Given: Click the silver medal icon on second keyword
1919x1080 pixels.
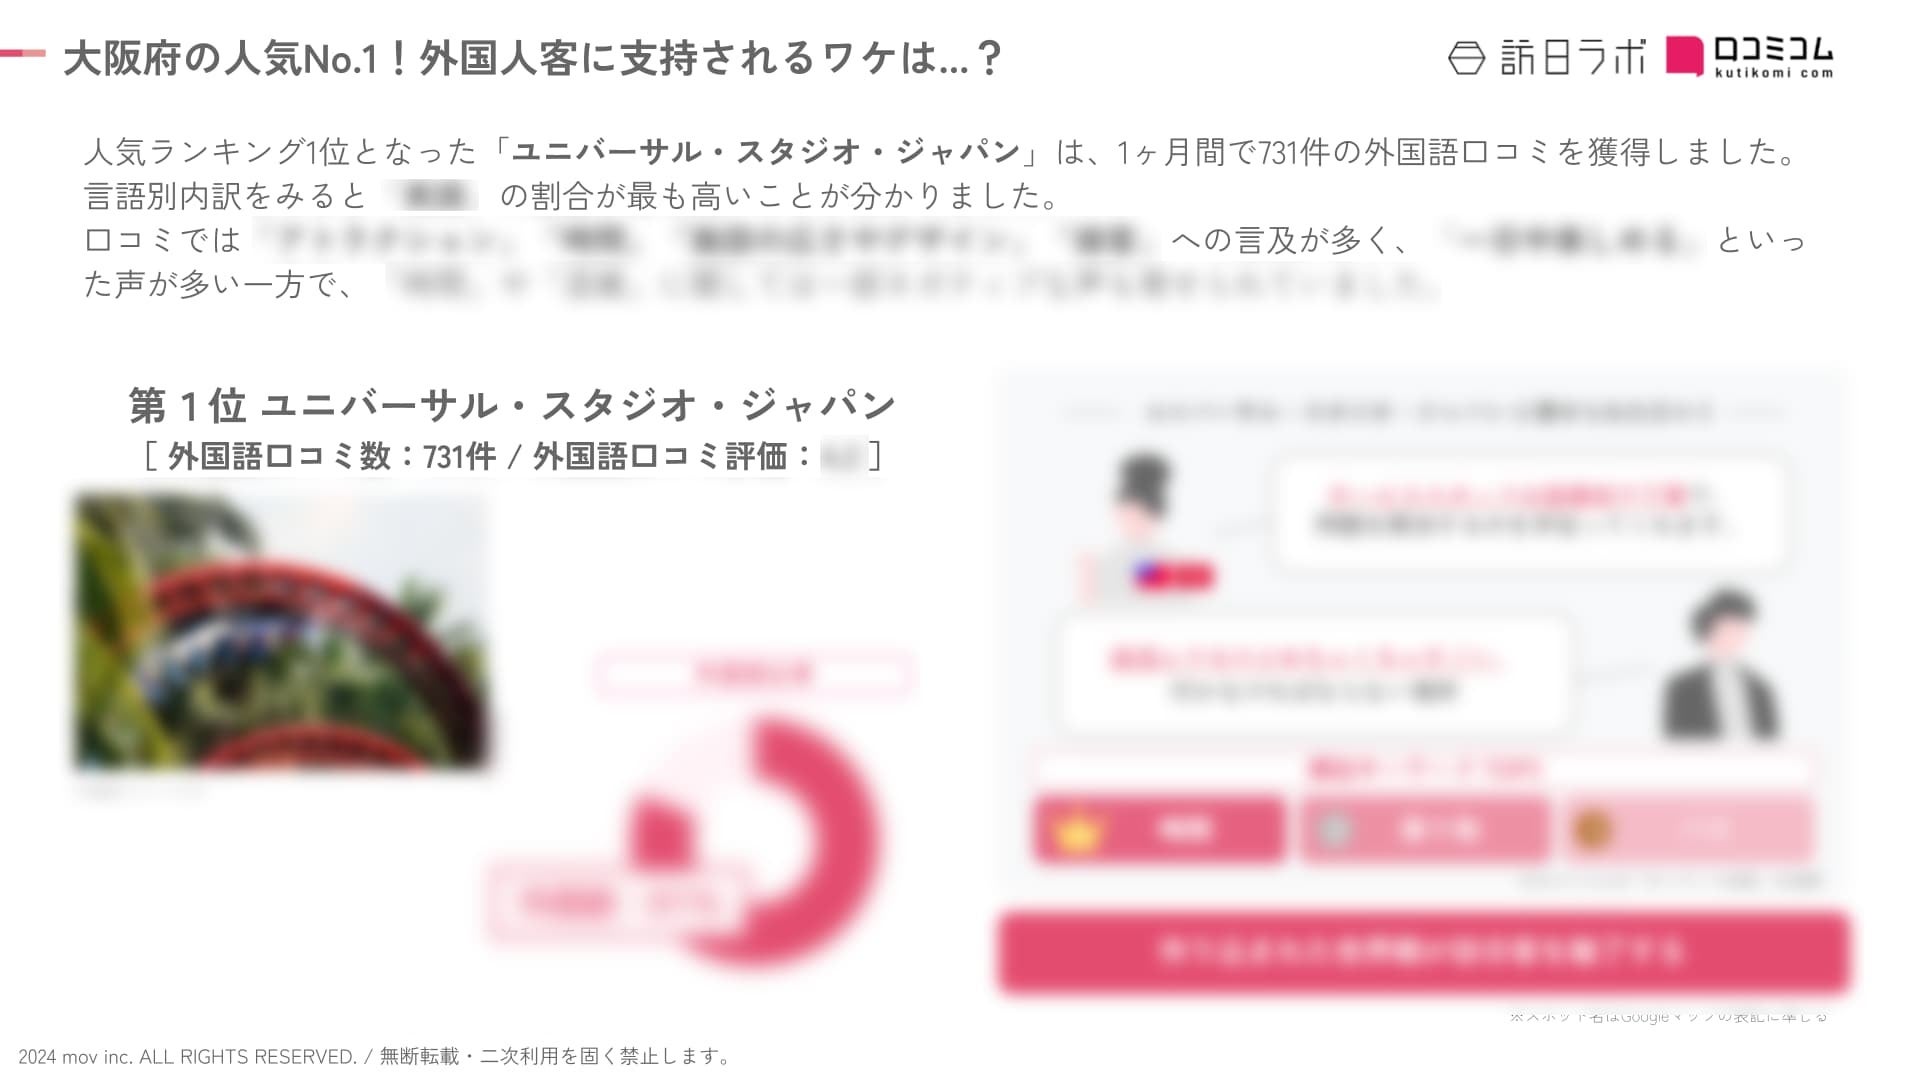Looking at the screenshot, I should pyautogui.click(x=1336, y=829).
